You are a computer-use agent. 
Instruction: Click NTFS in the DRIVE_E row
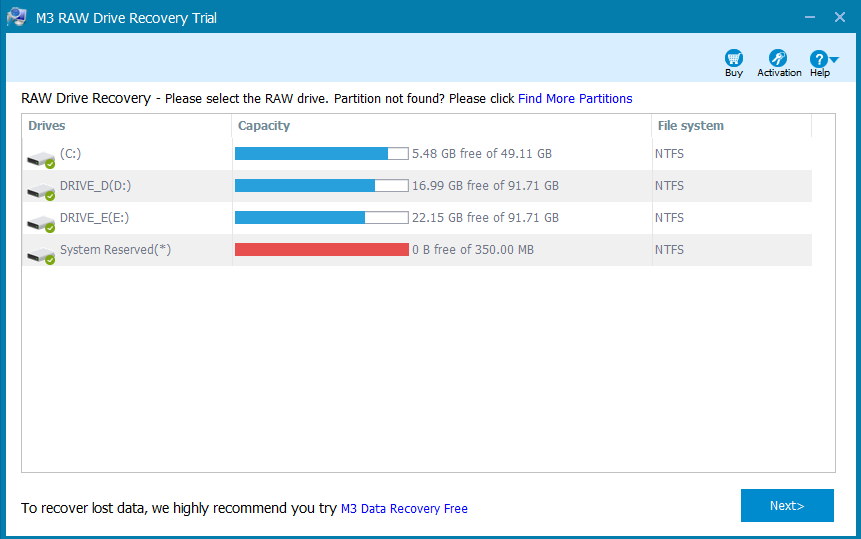click(669, 217)
